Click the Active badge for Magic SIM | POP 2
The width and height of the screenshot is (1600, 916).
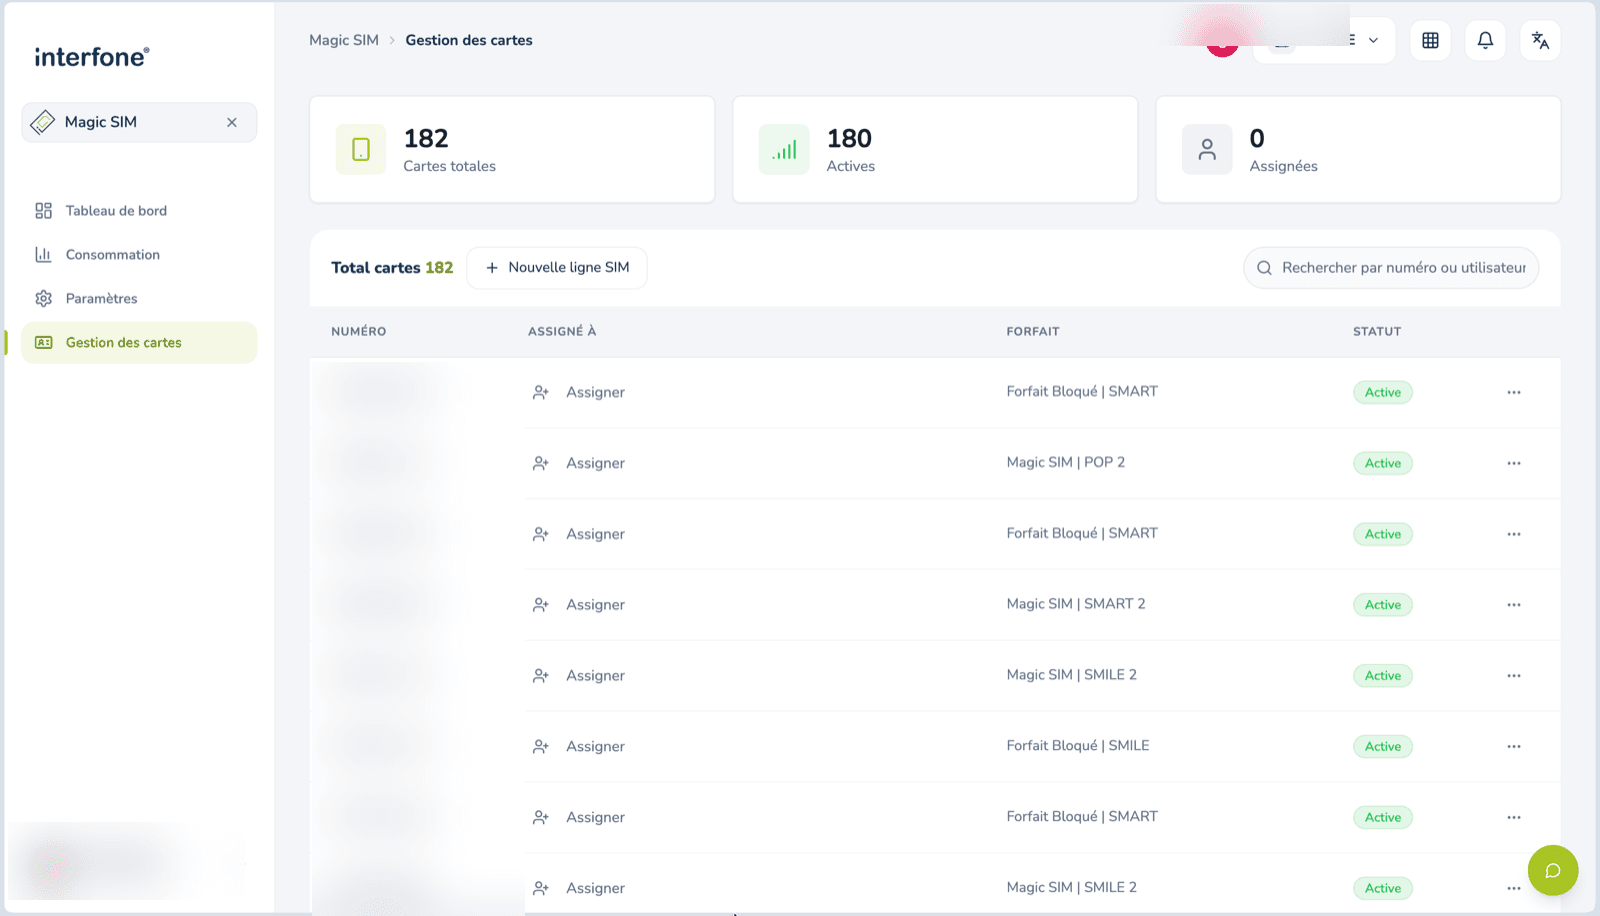pyautogui.click(x=1383, y=463)
